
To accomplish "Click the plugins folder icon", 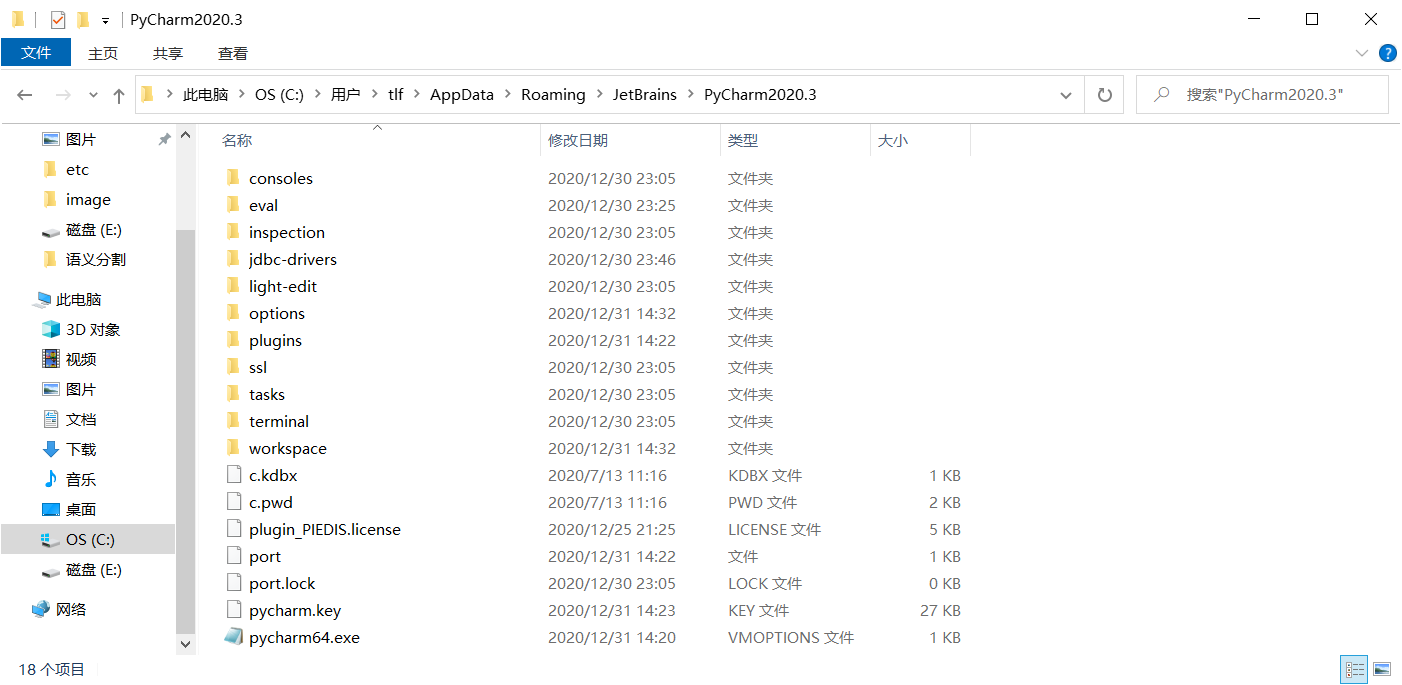I will click(233, 340).
